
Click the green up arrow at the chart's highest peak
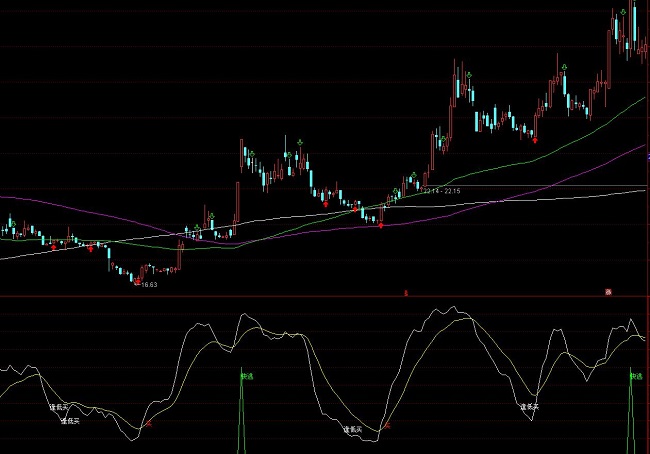pyautogui.click(x=623, y=12)
